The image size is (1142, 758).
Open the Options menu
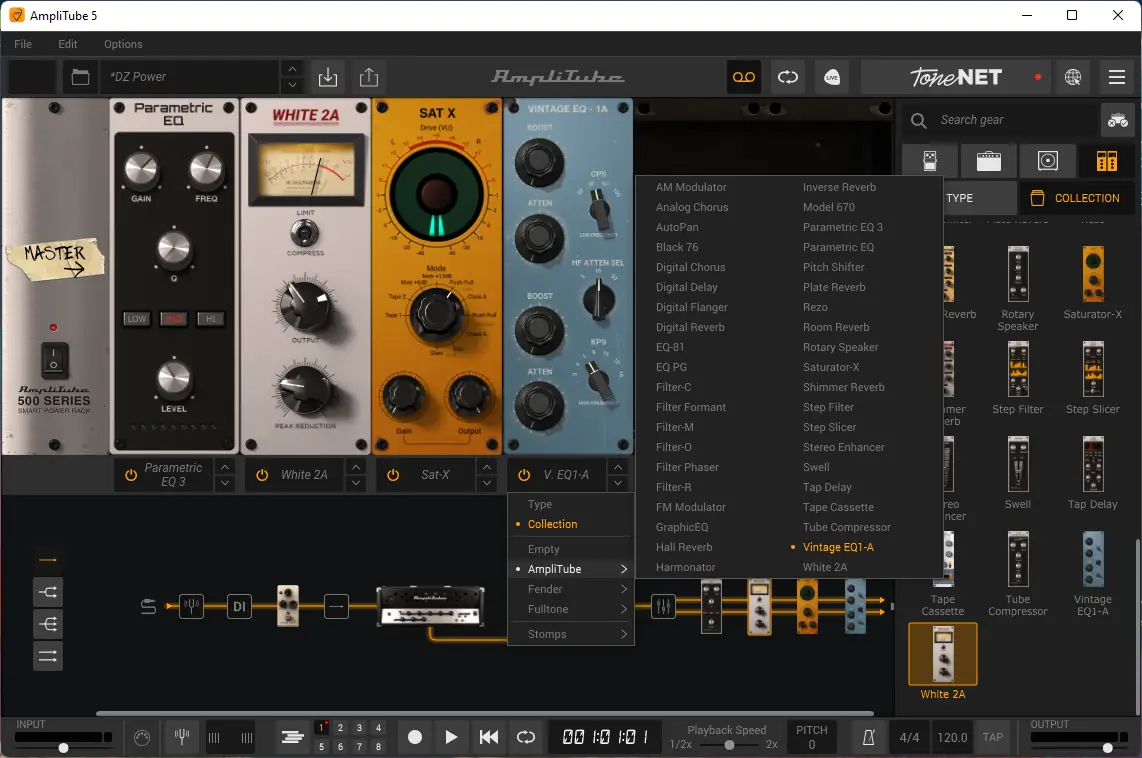(123, 44)
